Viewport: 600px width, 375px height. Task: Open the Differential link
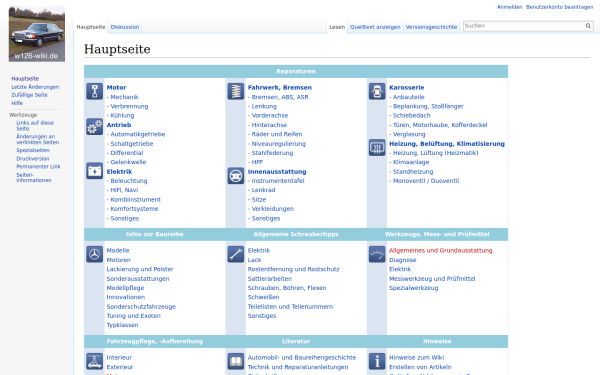point(127,153)
